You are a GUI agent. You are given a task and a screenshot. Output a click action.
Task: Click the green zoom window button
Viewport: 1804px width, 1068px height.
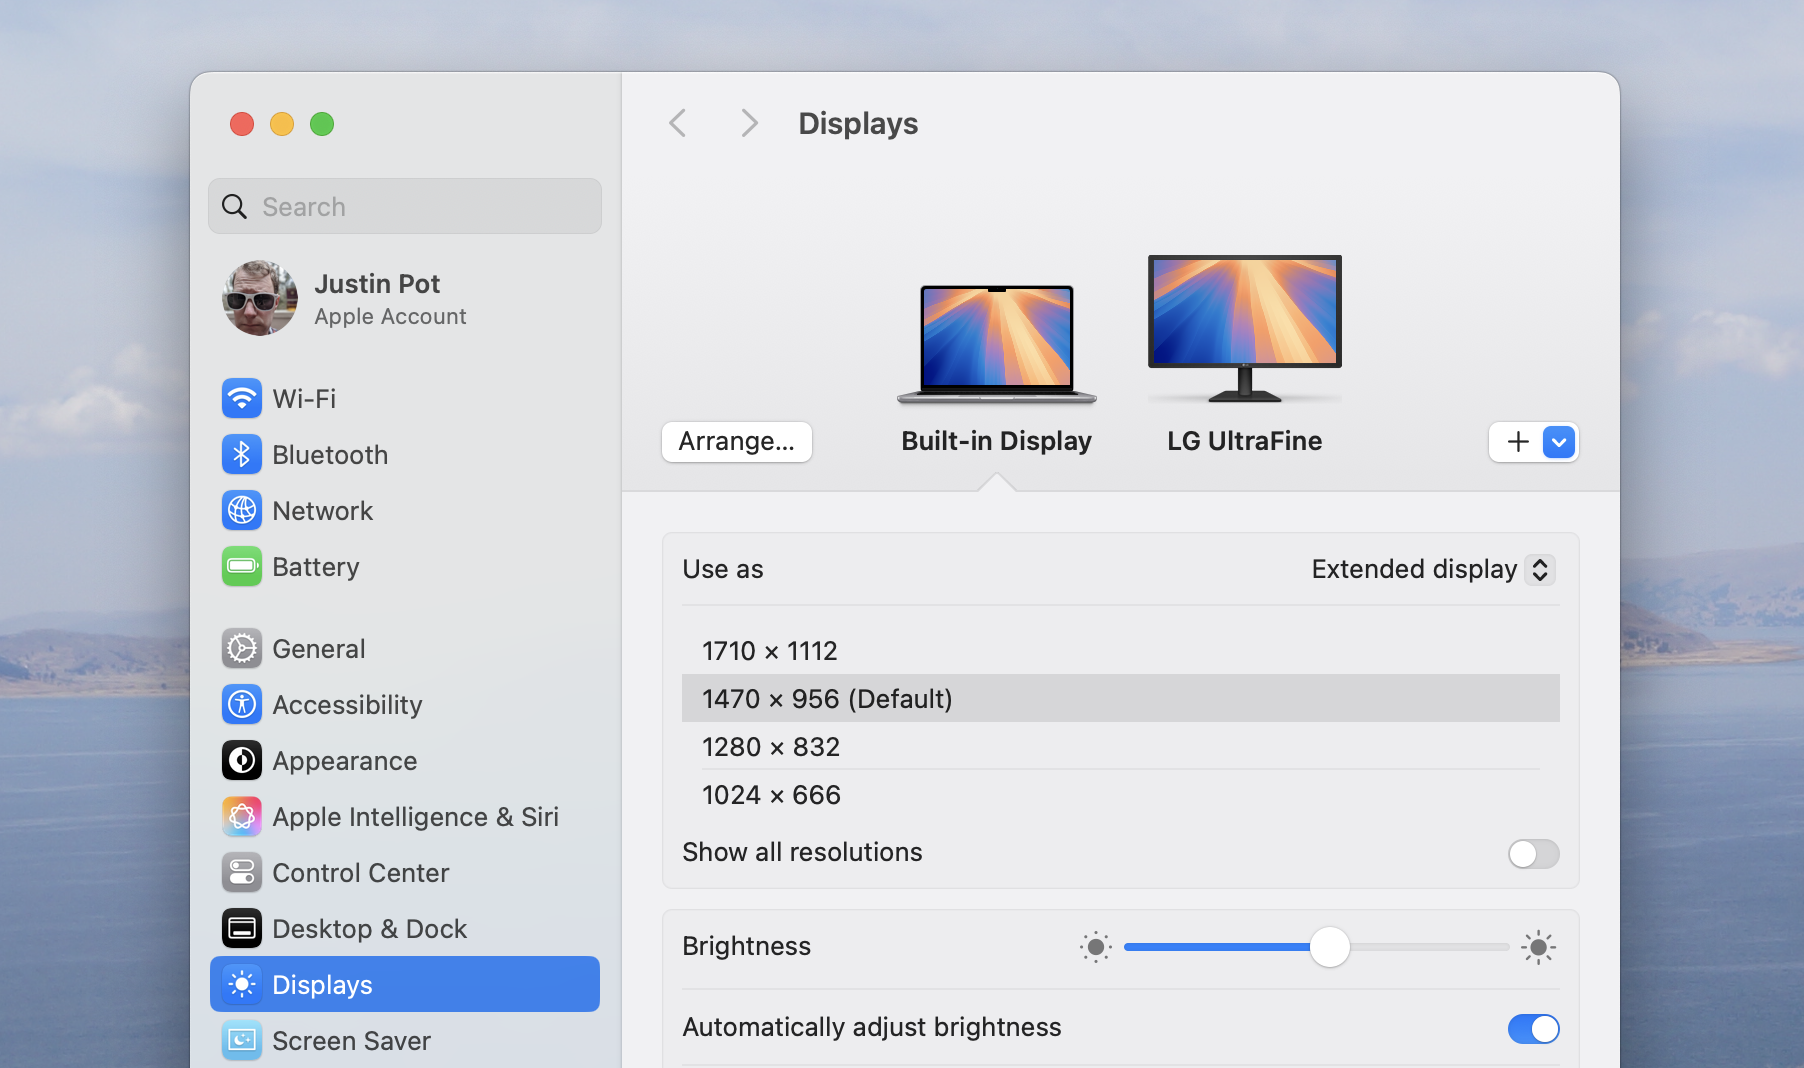point(322,124)
